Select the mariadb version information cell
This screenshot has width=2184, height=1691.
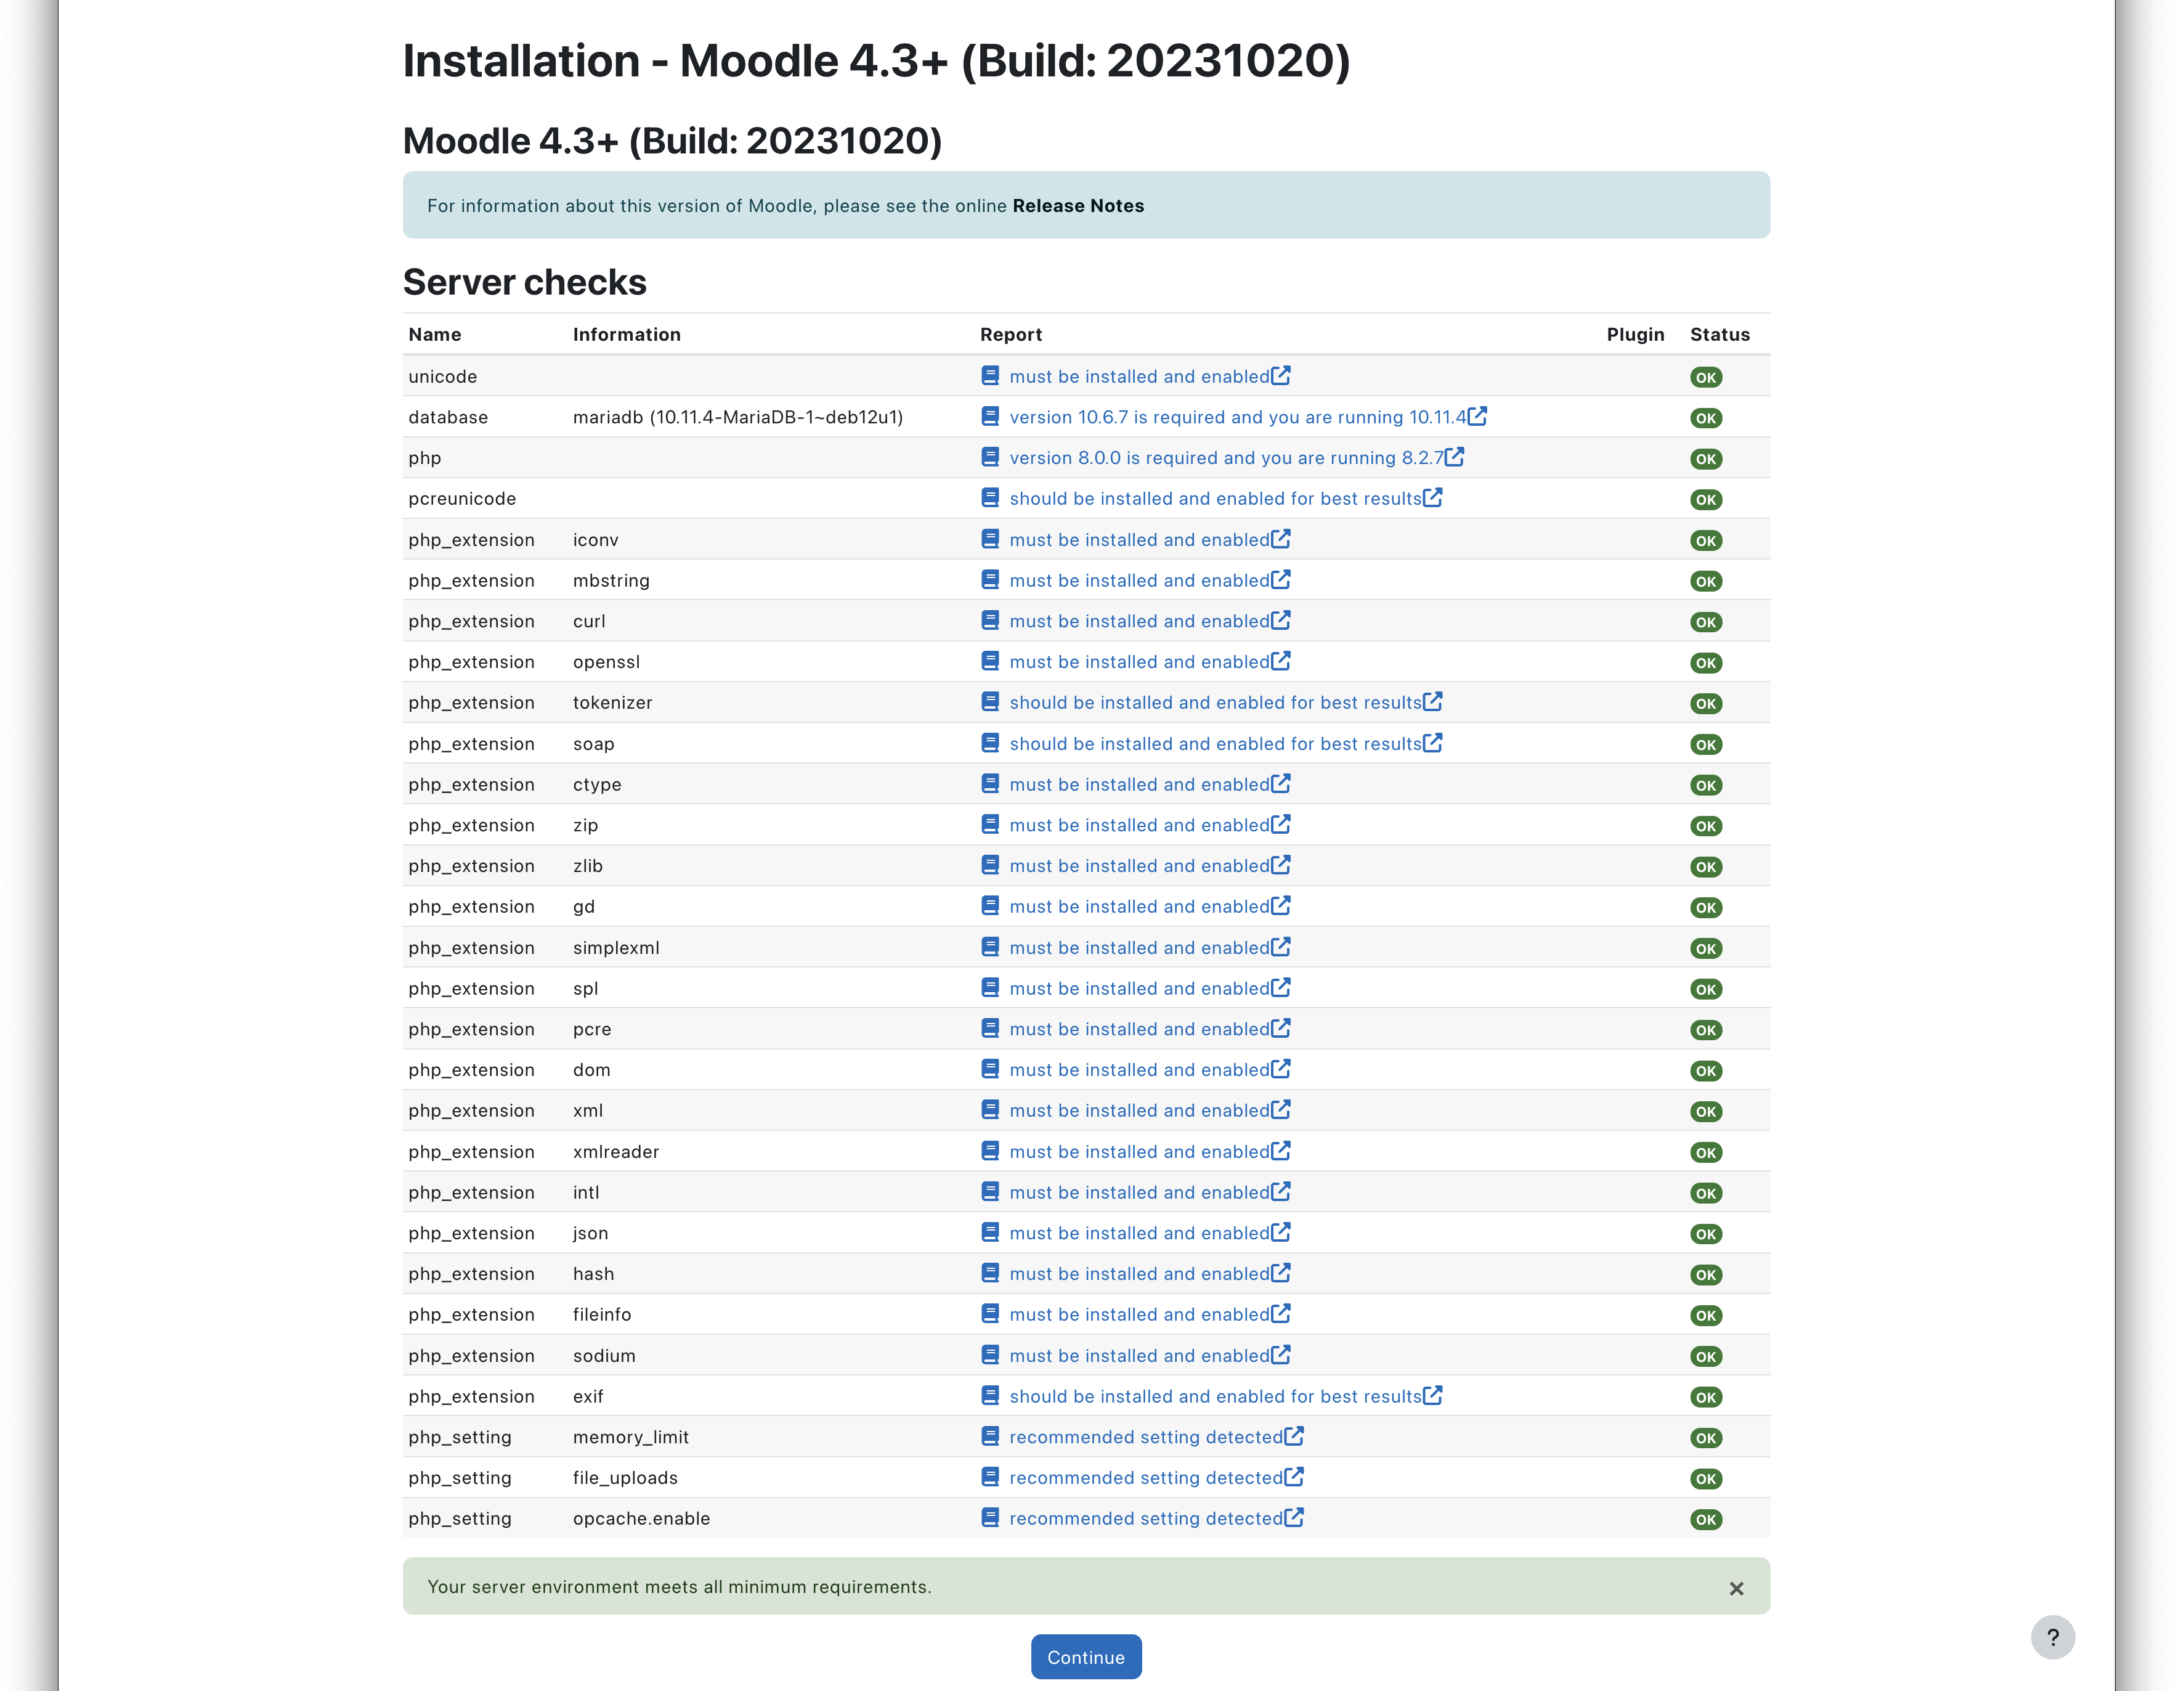click(x=738, y=417)
